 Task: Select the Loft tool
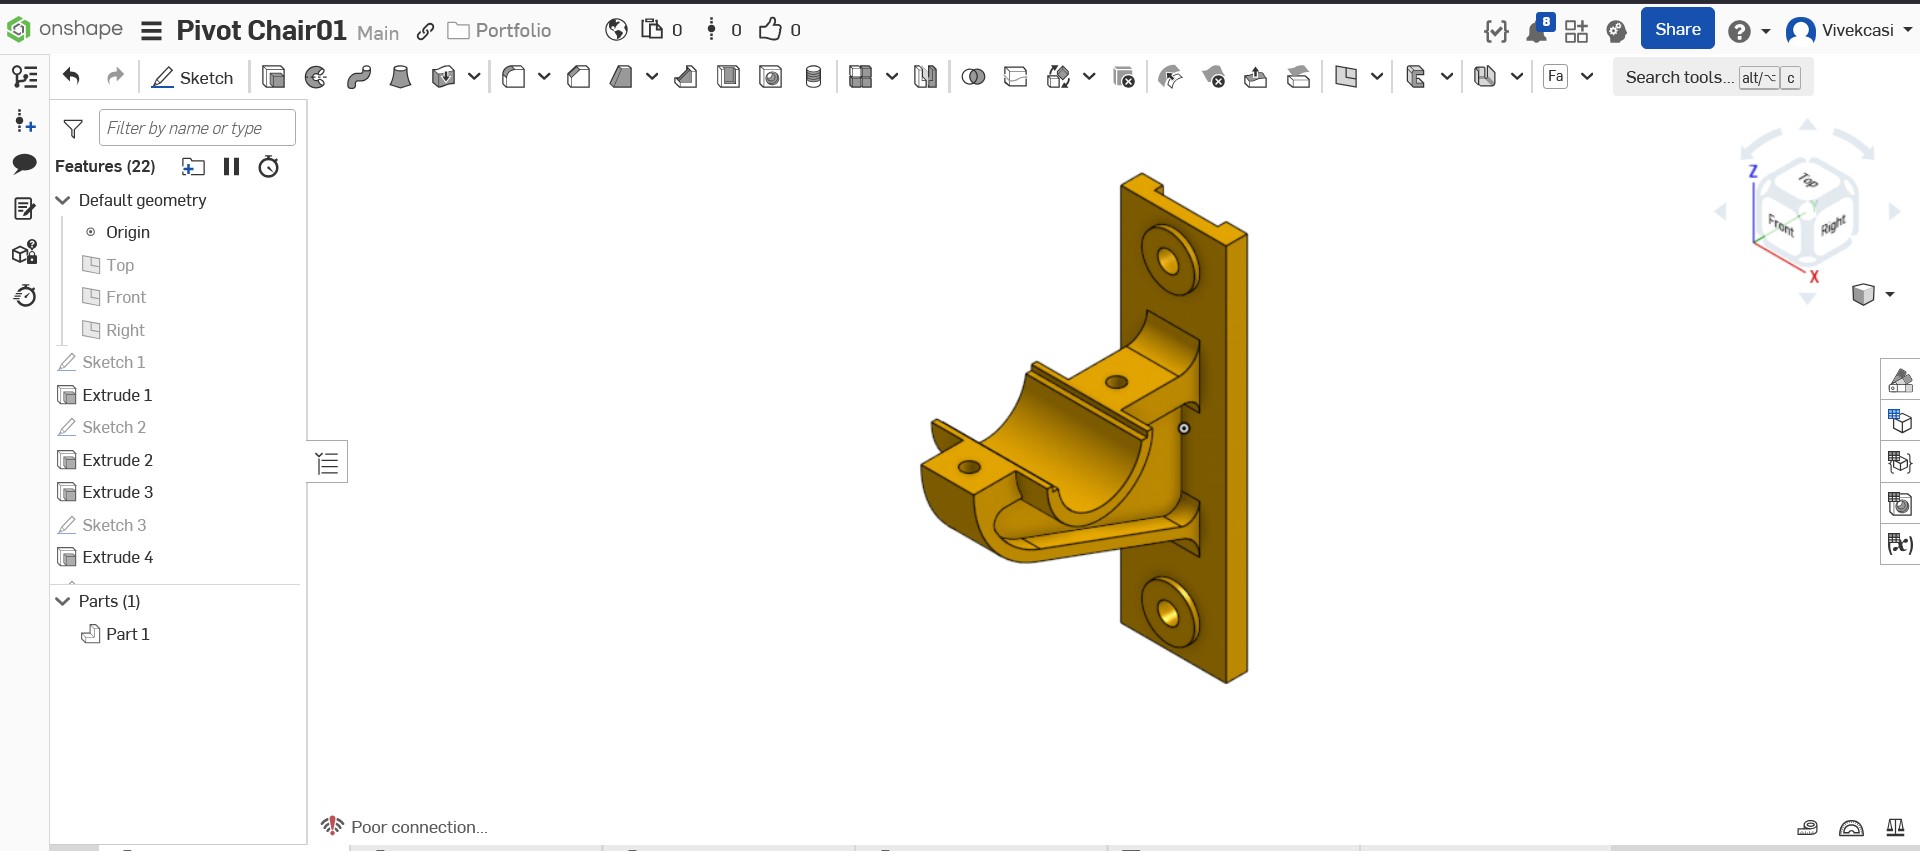400,77
